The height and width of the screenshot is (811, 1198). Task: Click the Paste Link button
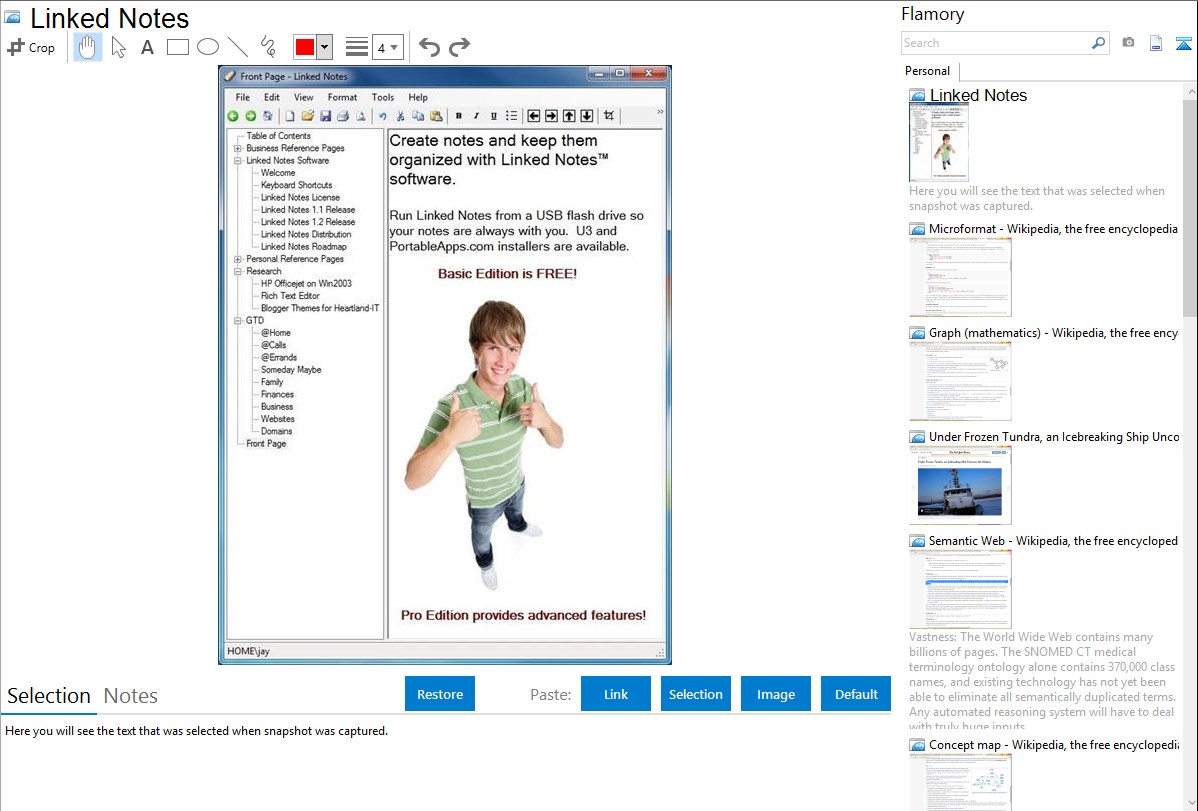(616, 694)
